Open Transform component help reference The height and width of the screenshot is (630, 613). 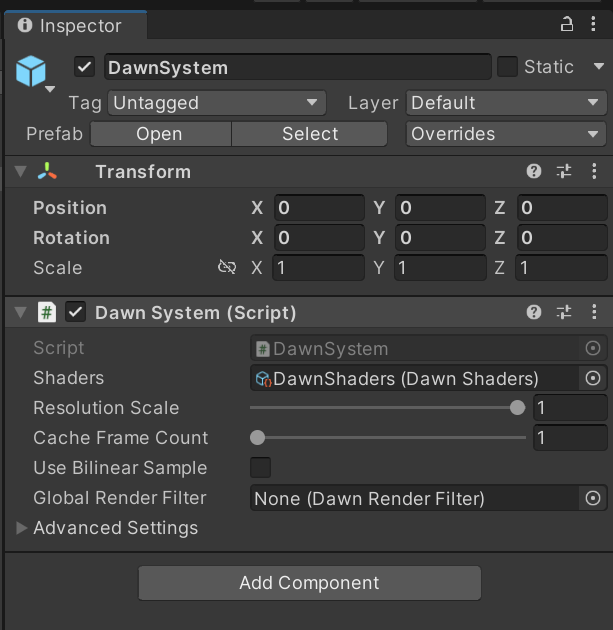click(535, 172)
